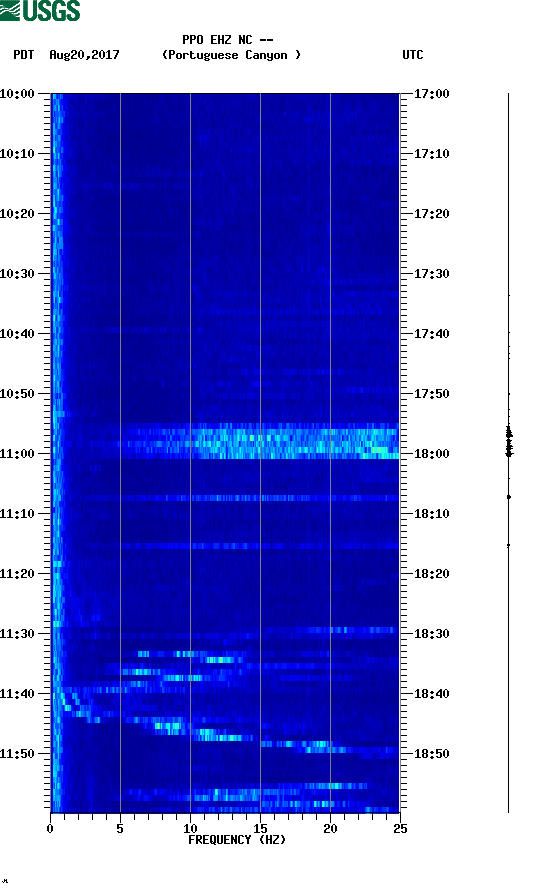Image resolution: width=552 pixels, height=892 pixels.
Task: Click the 25 Hz frequency axis label
Action: point(400,829)
